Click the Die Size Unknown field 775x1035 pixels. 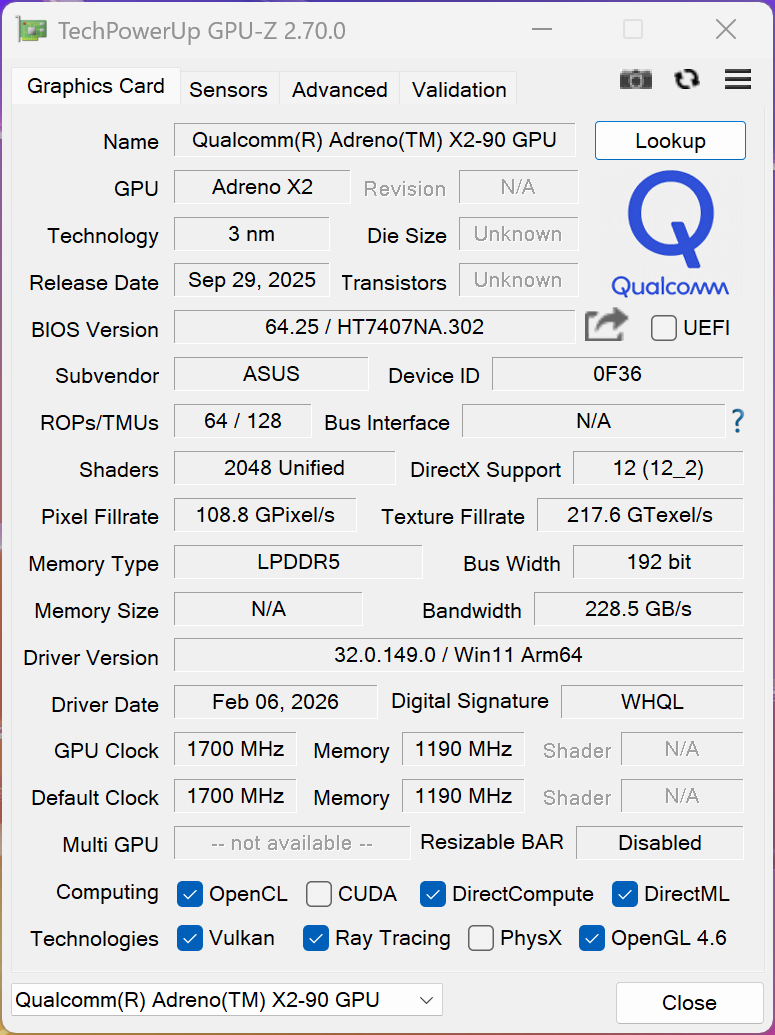point(518,234)
